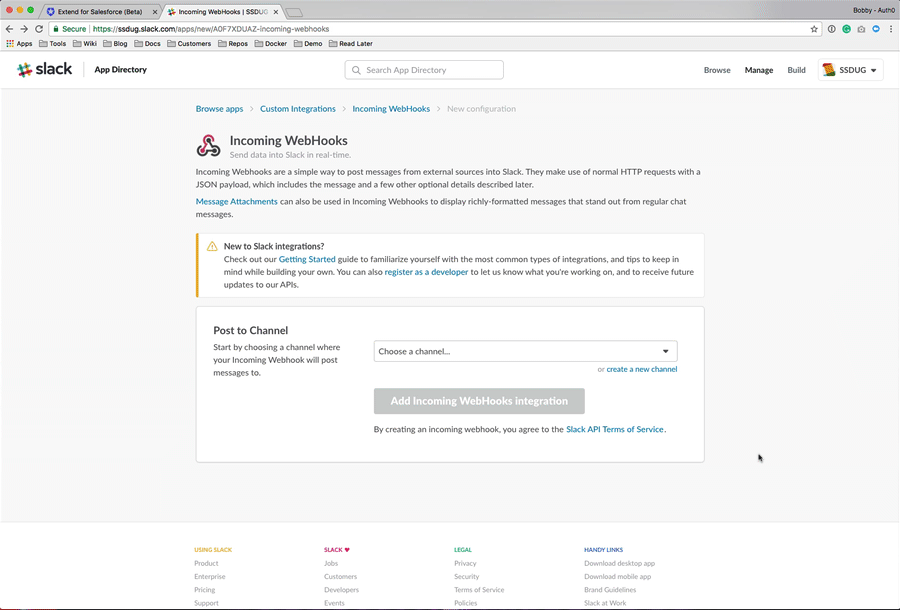Image resolution: width=900 pixels, height=610 pixels.
Task: Open Download mobile app footer link
Action: [x=618, y=577]
